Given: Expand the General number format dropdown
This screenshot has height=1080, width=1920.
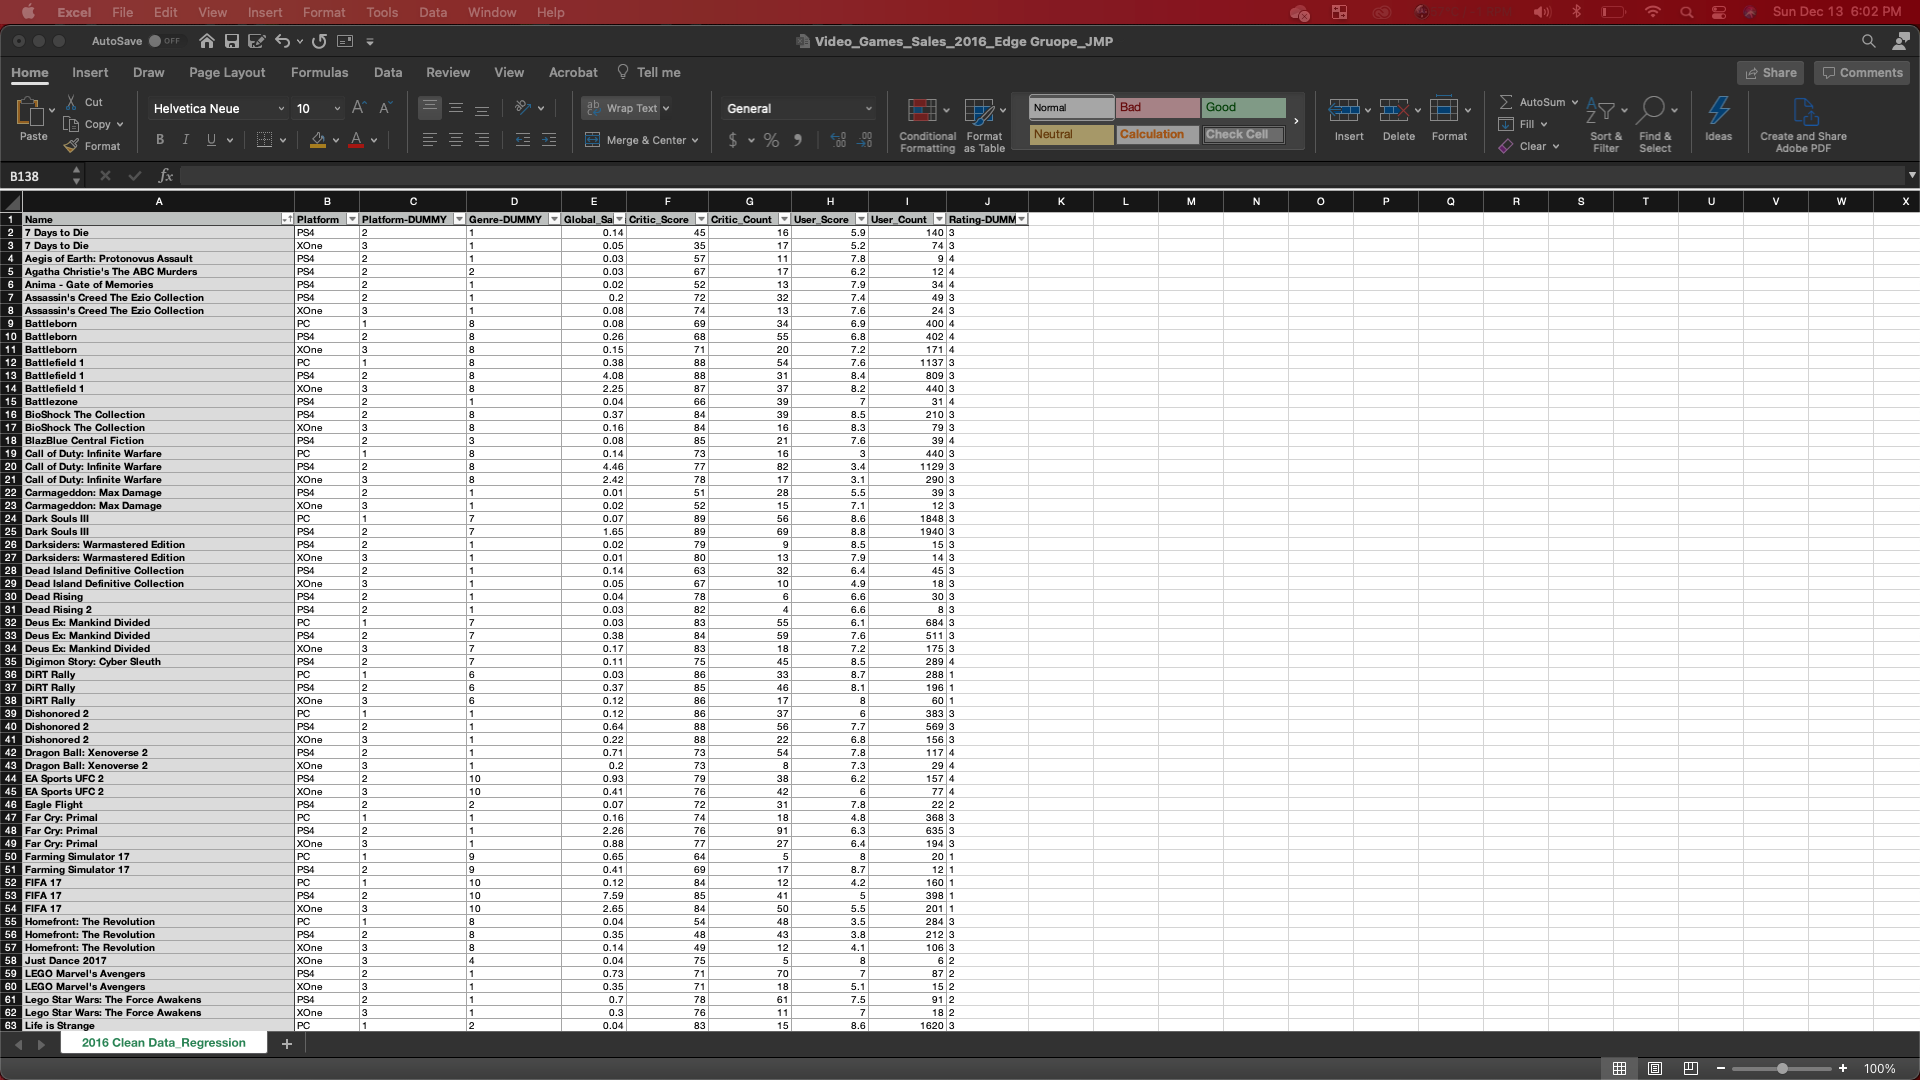Looking at the screenshot, I should point(868,108).
